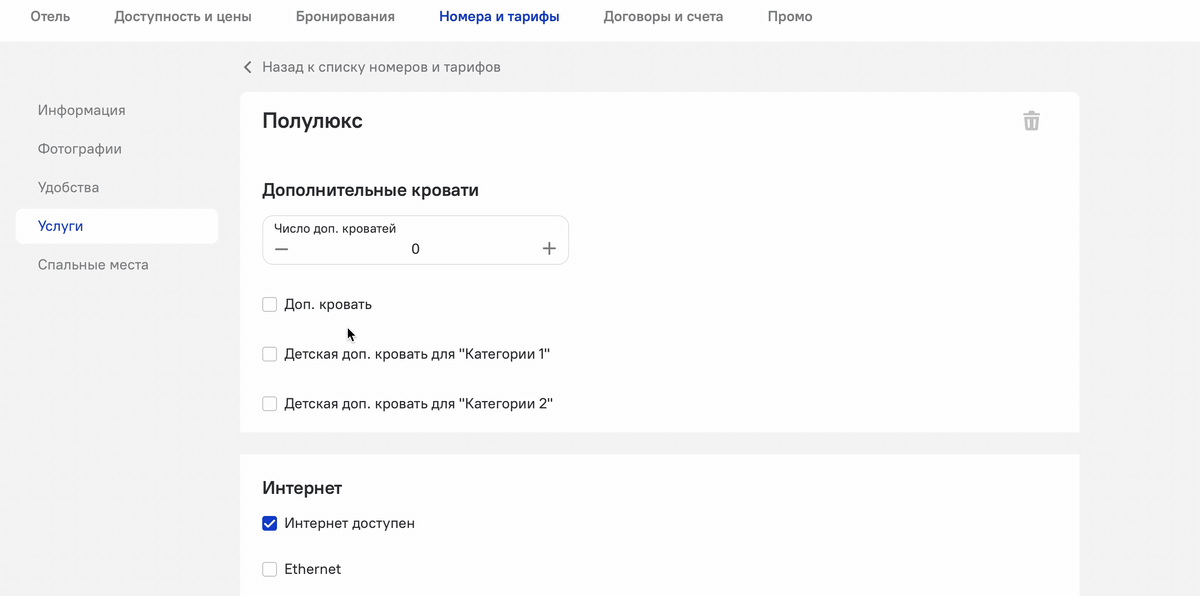The width and height of the screenshot is (1200, 596).
Task: Select the Номера и тарифы tab
Action: (499, 16)
